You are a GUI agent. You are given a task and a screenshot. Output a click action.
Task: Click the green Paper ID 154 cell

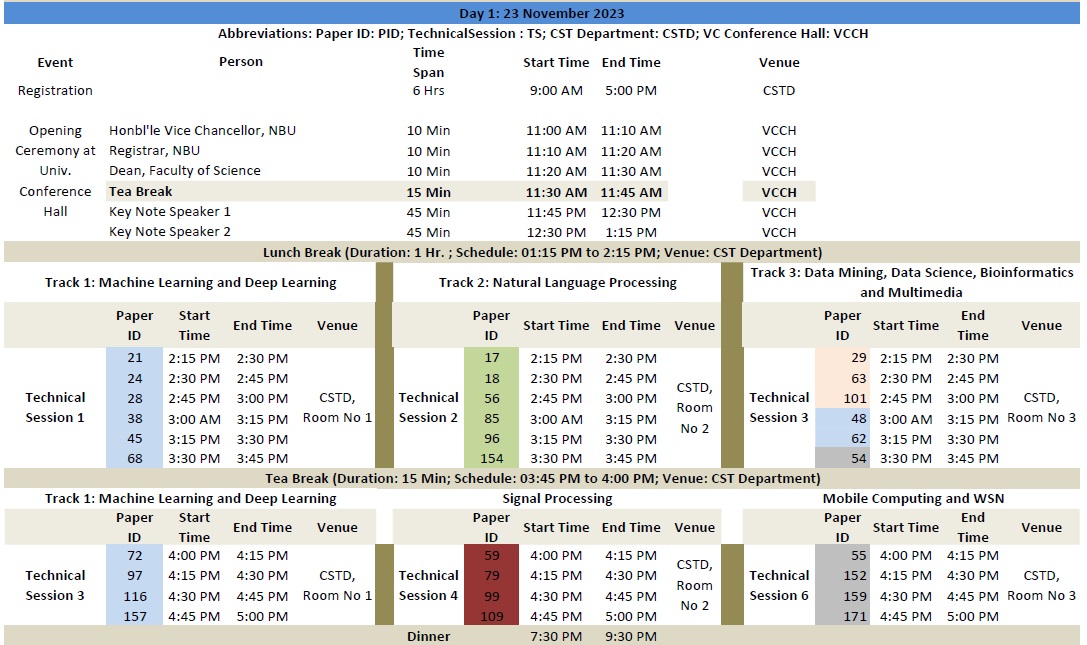[x=491, y=459]
